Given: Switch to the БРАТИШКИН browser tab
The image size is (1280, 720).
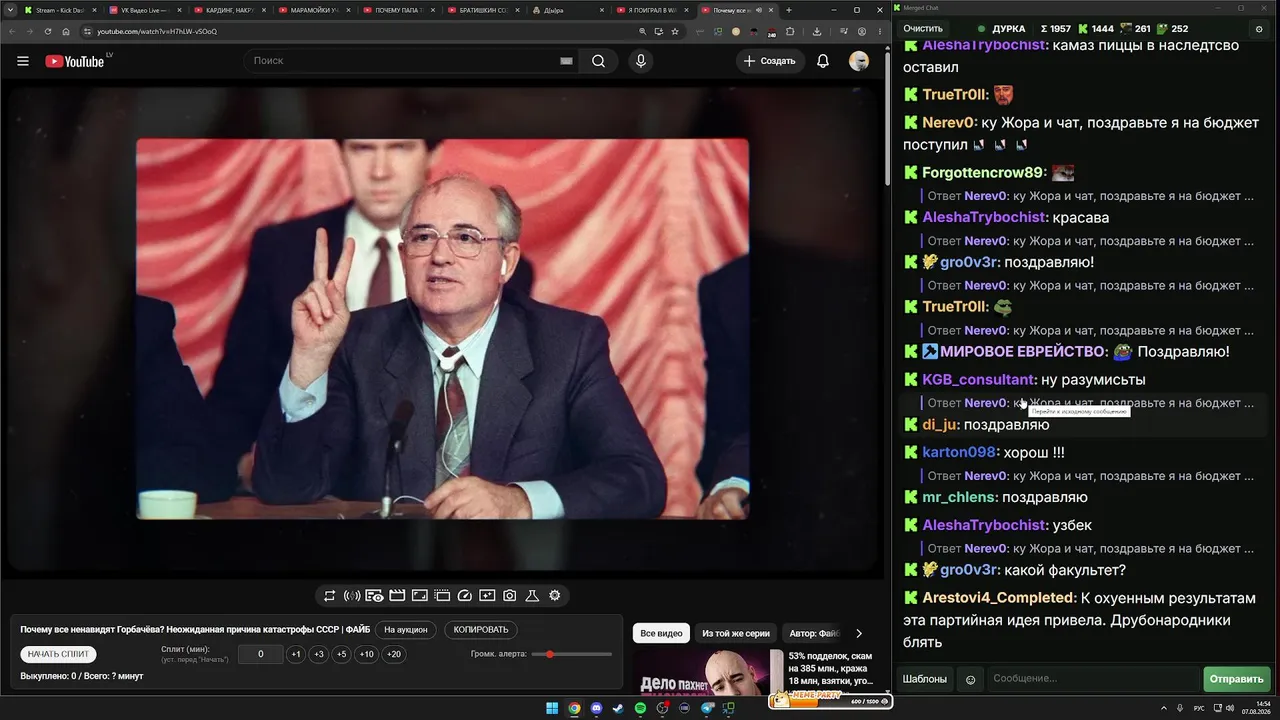Looking at the screenshot, I should click(484, 10).
